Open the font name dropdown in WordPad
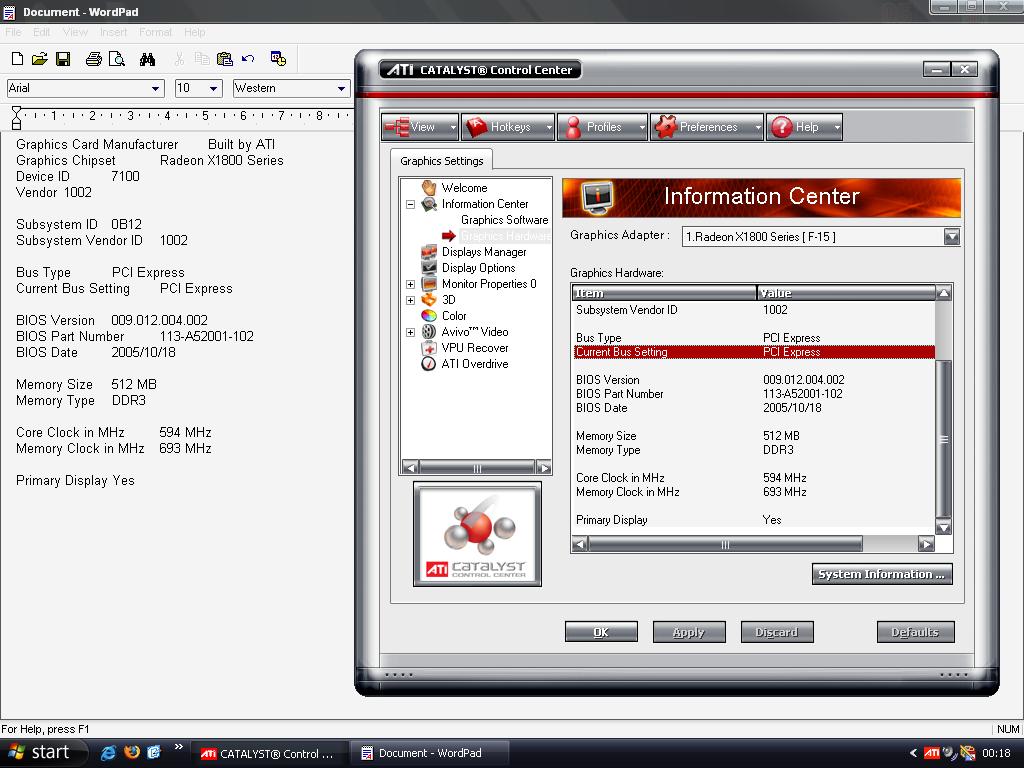The width and height of the screenshot is (1024, 768). pos(155,88)
